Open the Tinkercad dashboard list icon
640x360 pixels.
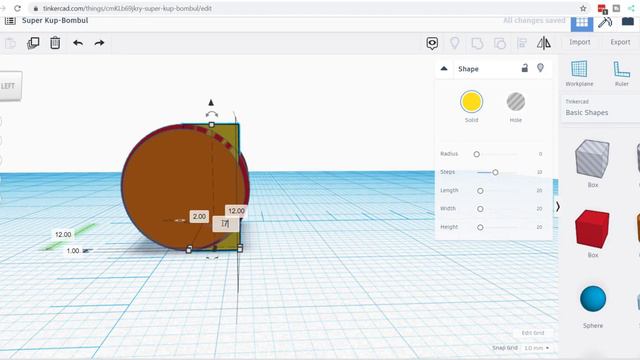[10, 20]
